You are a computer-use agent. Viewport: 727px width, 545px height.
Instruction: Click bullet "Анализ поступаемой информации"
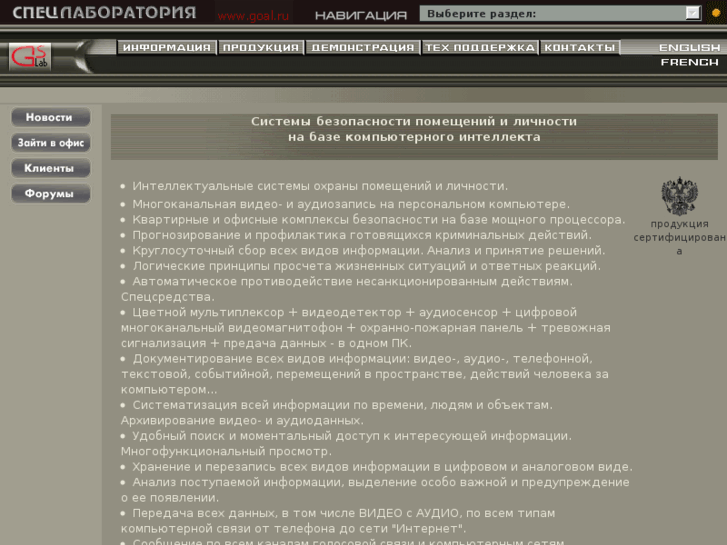click(375, 490)
